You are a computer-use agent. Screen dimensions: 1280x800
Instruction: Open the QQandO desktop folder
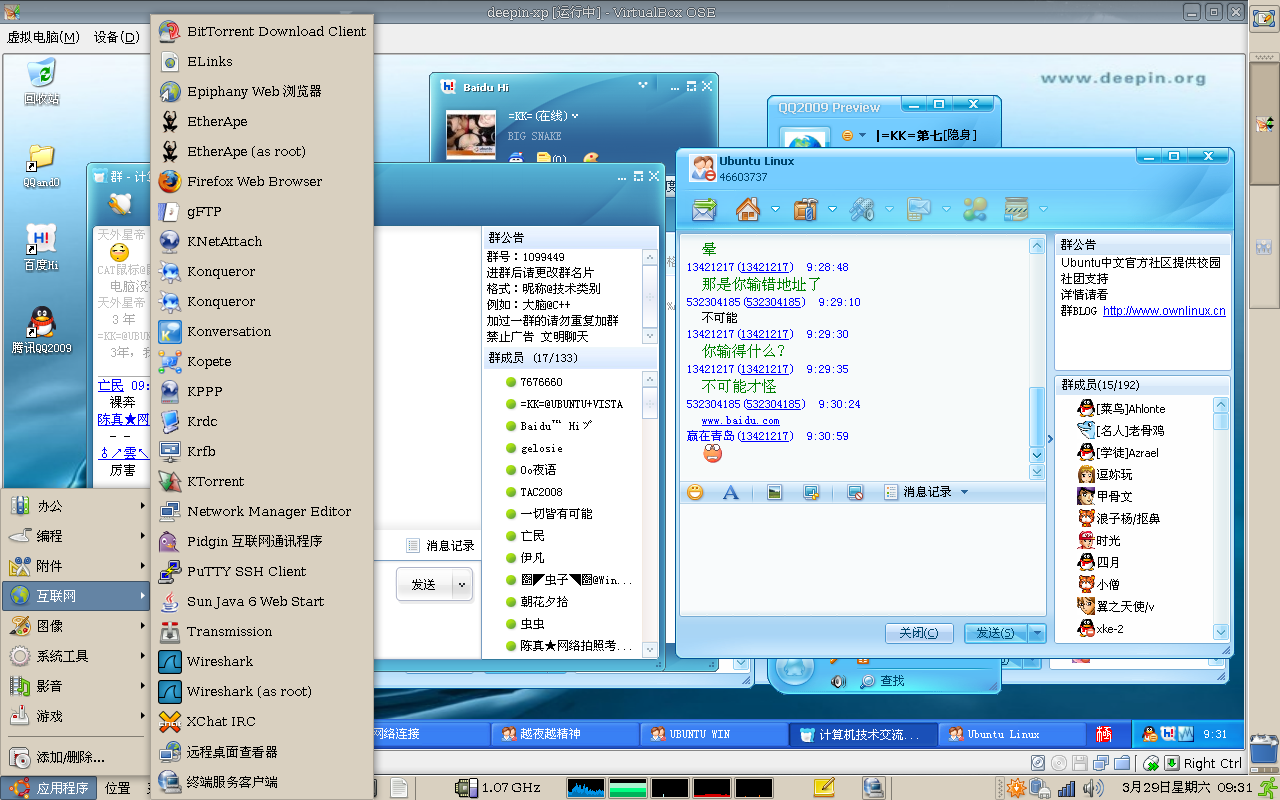point(42,166)
